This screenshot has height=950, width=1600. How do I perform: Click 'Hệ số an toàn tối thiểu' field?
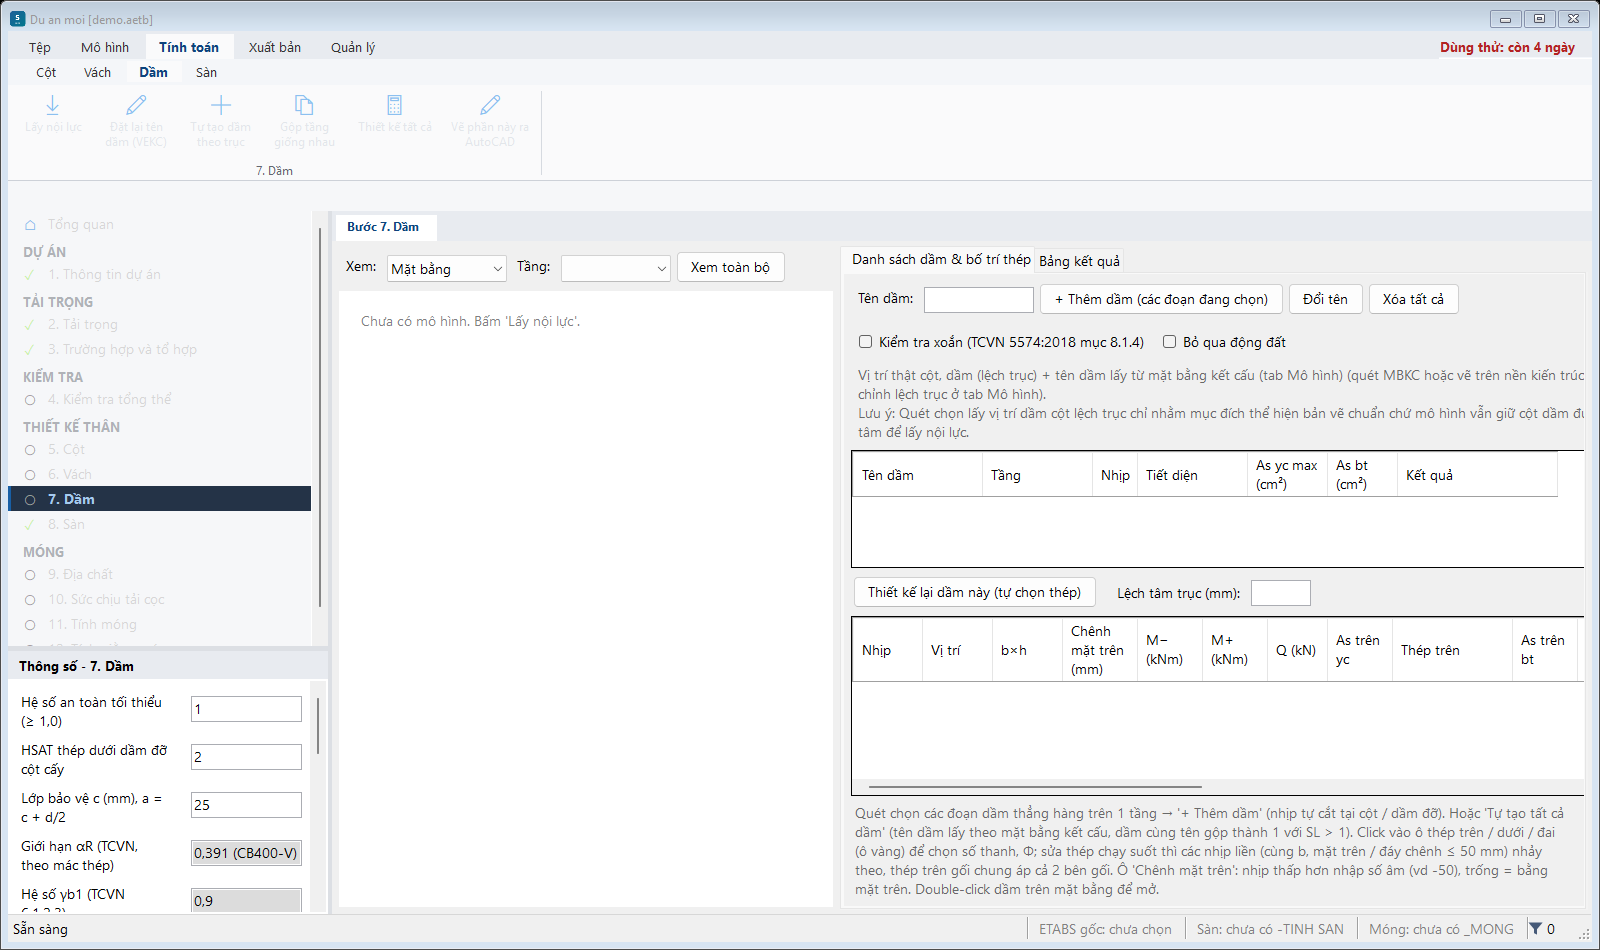click(246, 709)
